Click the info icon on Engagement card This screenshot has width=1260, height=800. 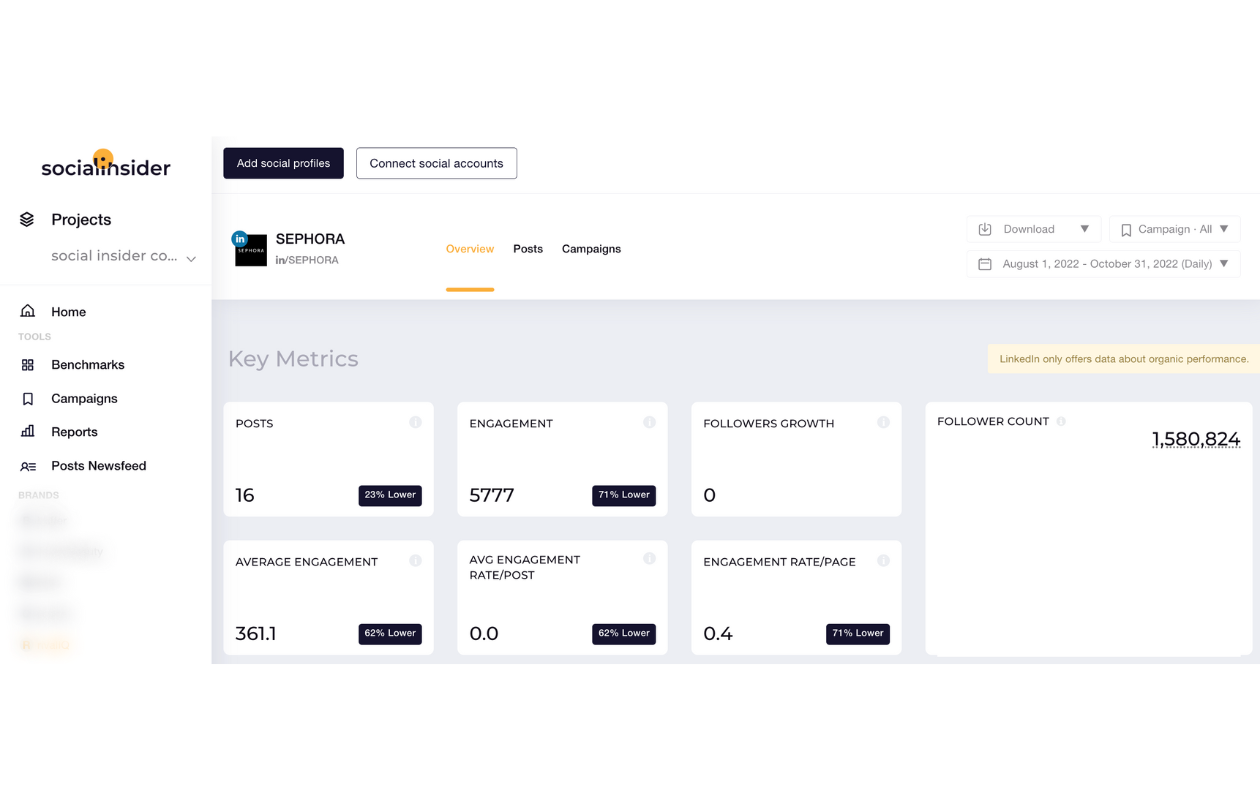point(649,422)
